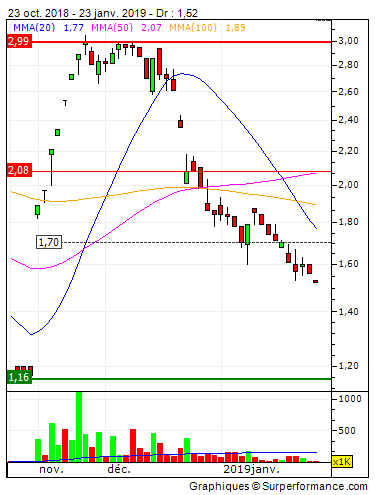This screenshot has height=495, width=375.
Task: Click the MMA(100) value 1,89
Action: pos(235,27)
